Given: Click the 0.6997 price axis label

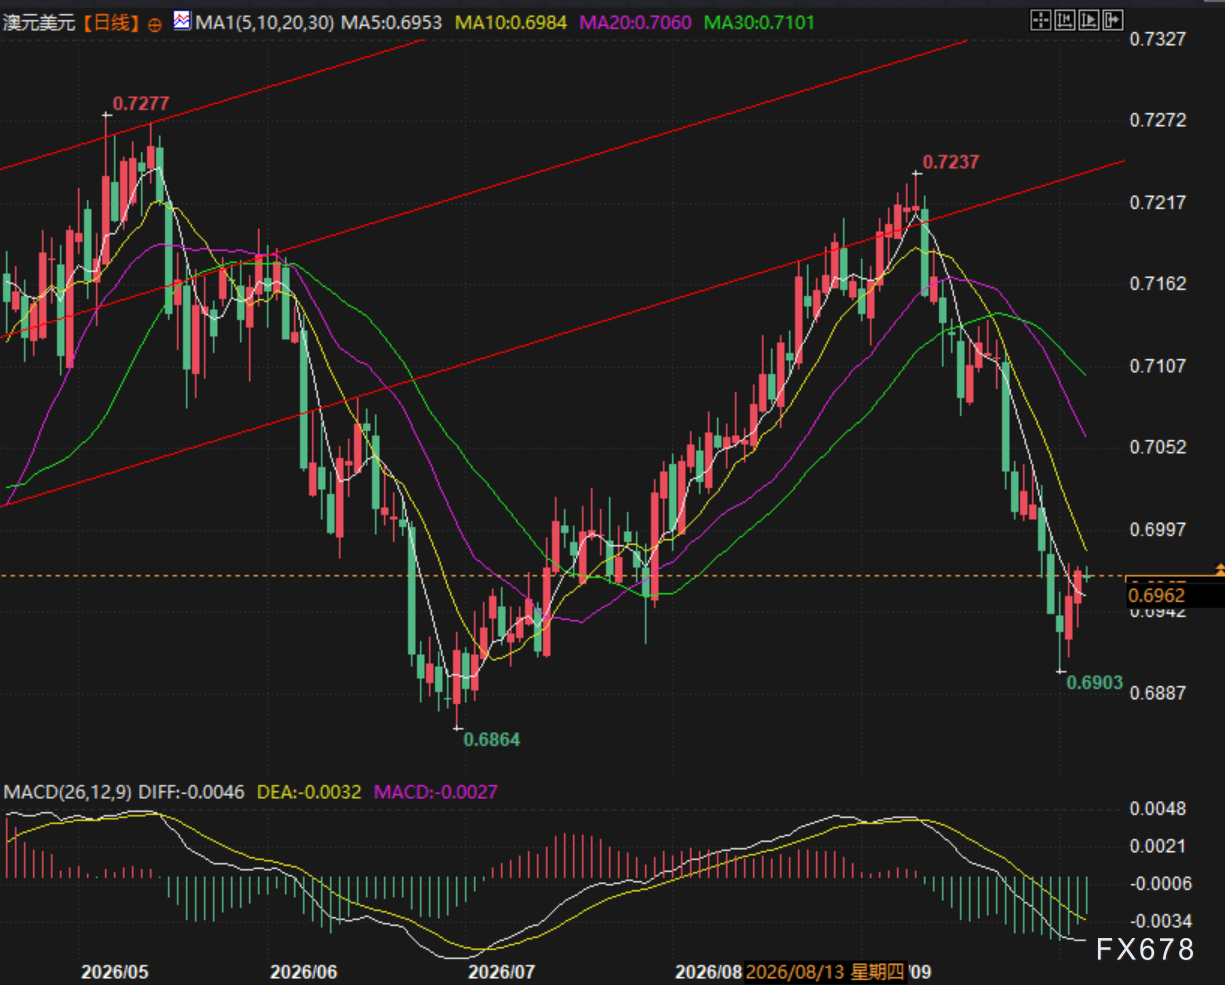Looking at the screenshot, I should [1157, 529].
